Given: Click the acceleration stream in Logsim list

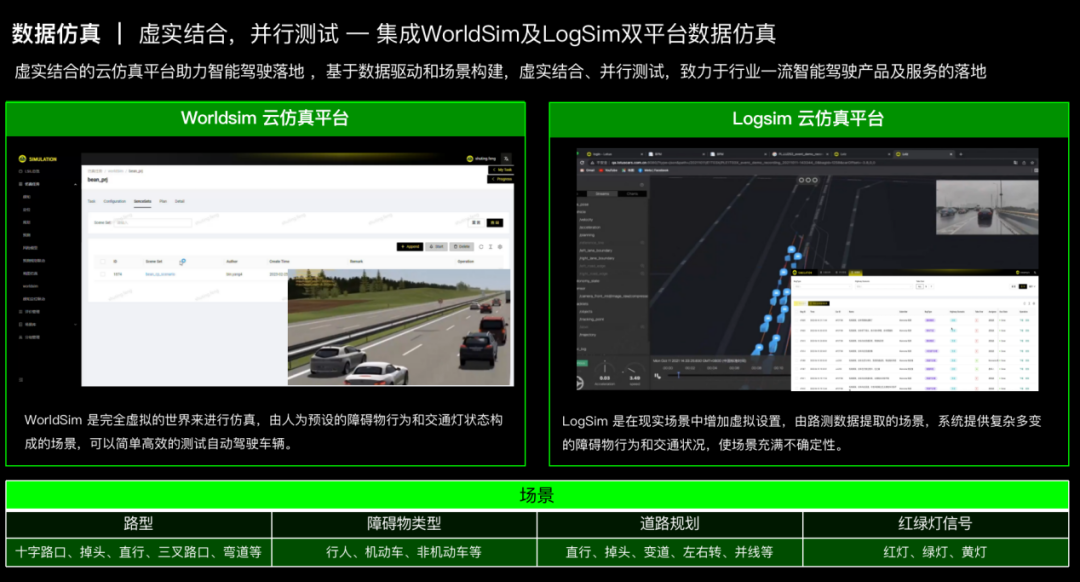Looking at the screenshot, I should pos(590,227).
